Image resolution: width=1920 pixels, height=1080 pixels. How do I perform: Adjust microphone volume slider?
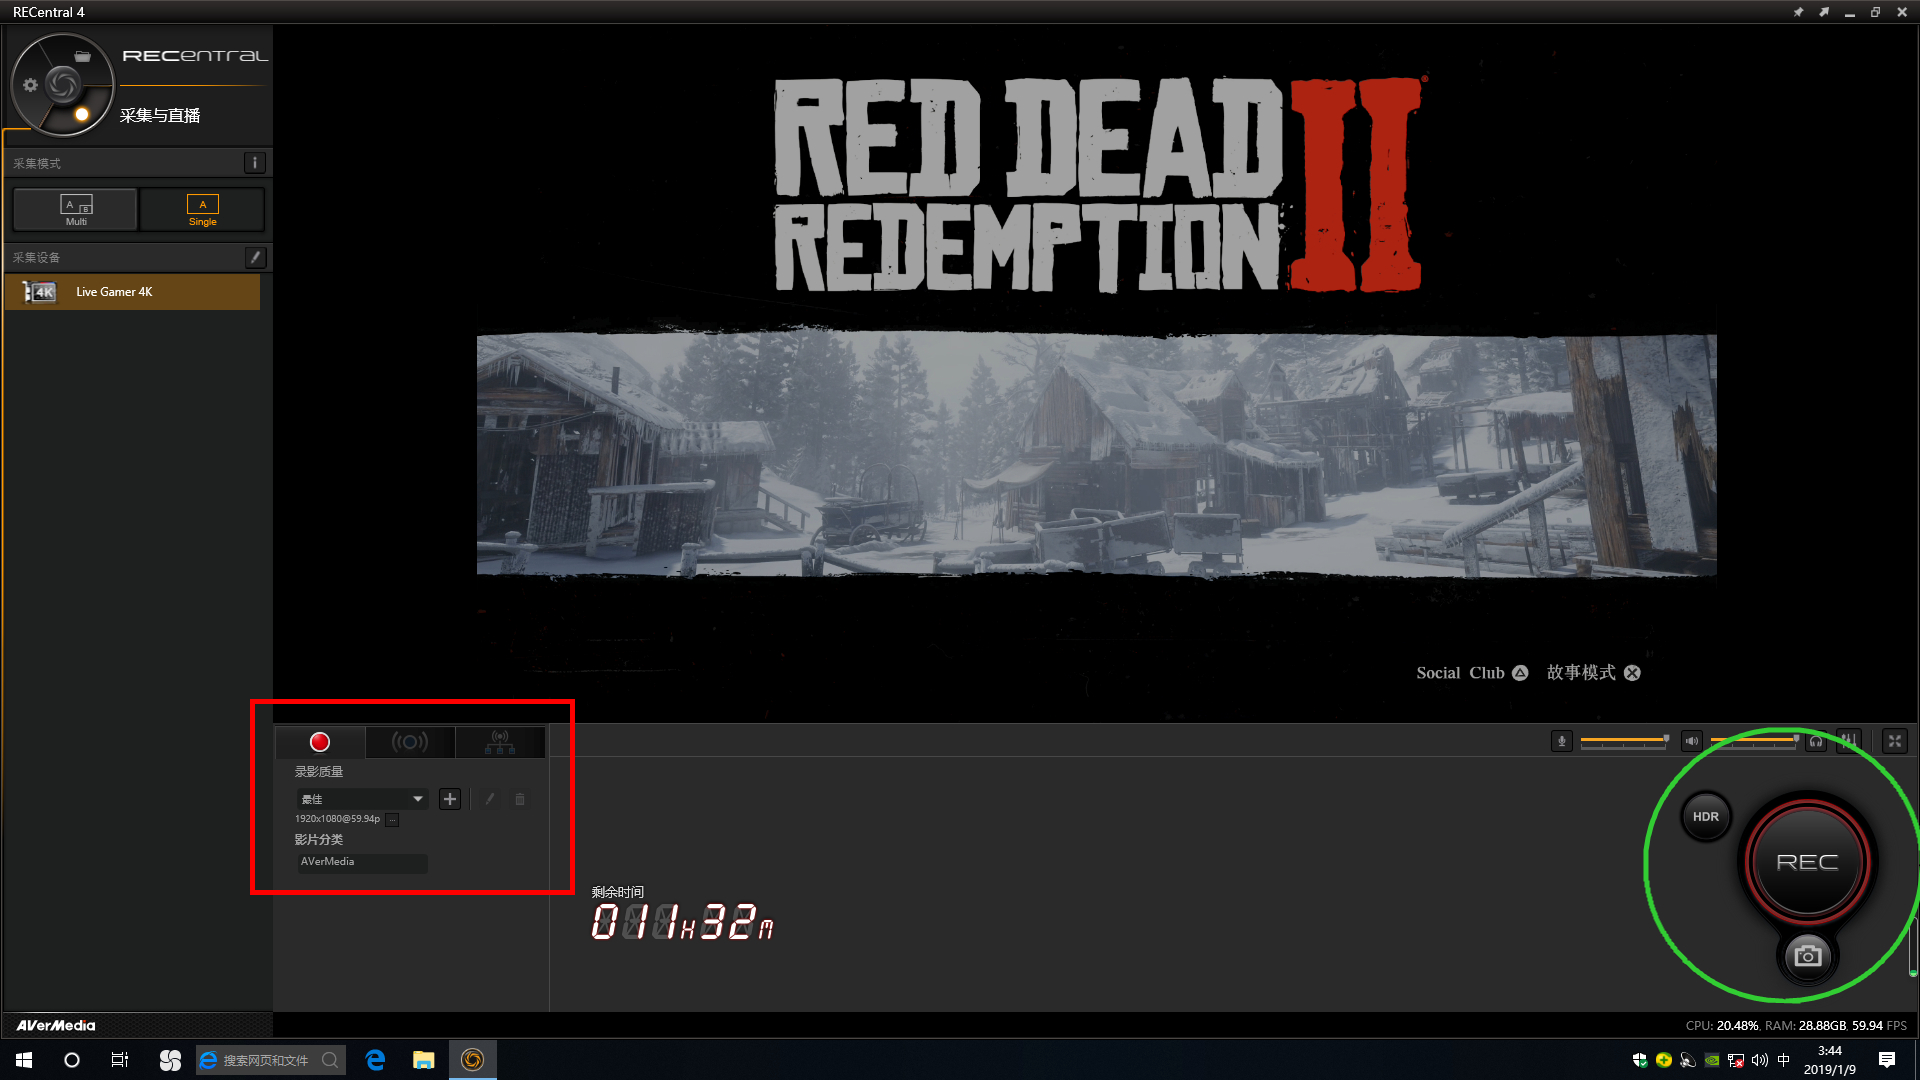(1624, 740)
